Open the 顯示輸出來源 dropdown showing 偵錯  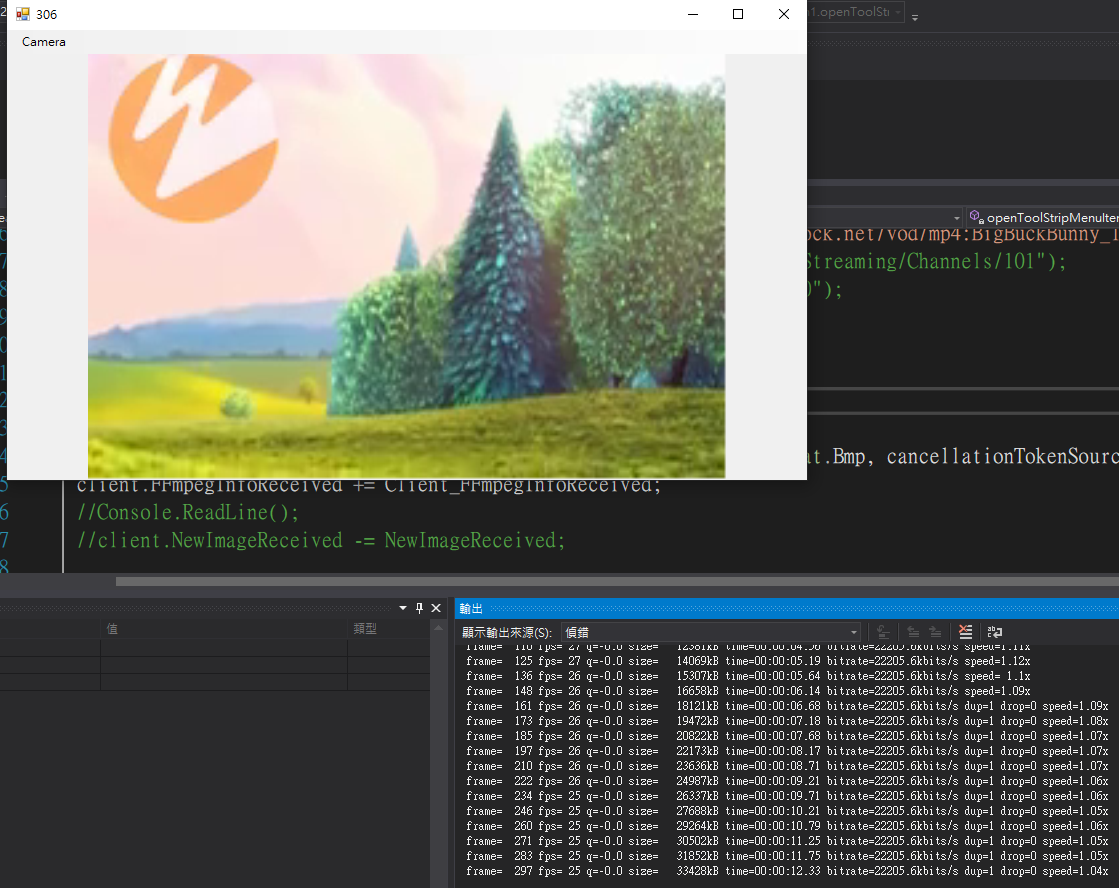[711, 632]
